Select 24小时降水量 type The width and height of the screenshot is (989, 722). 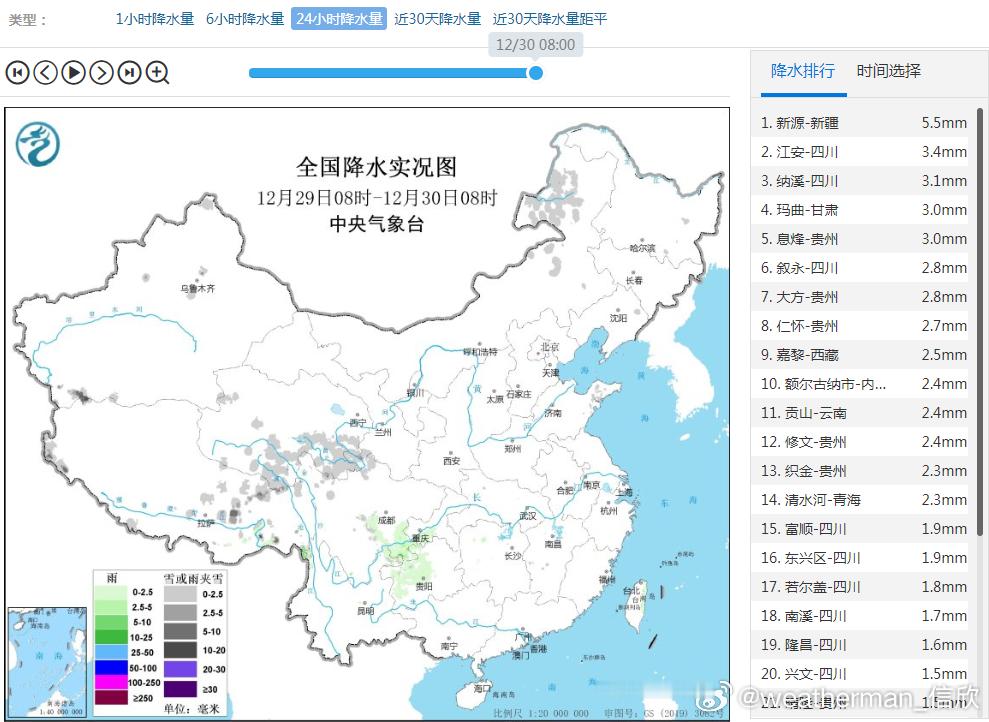[339, 19]
